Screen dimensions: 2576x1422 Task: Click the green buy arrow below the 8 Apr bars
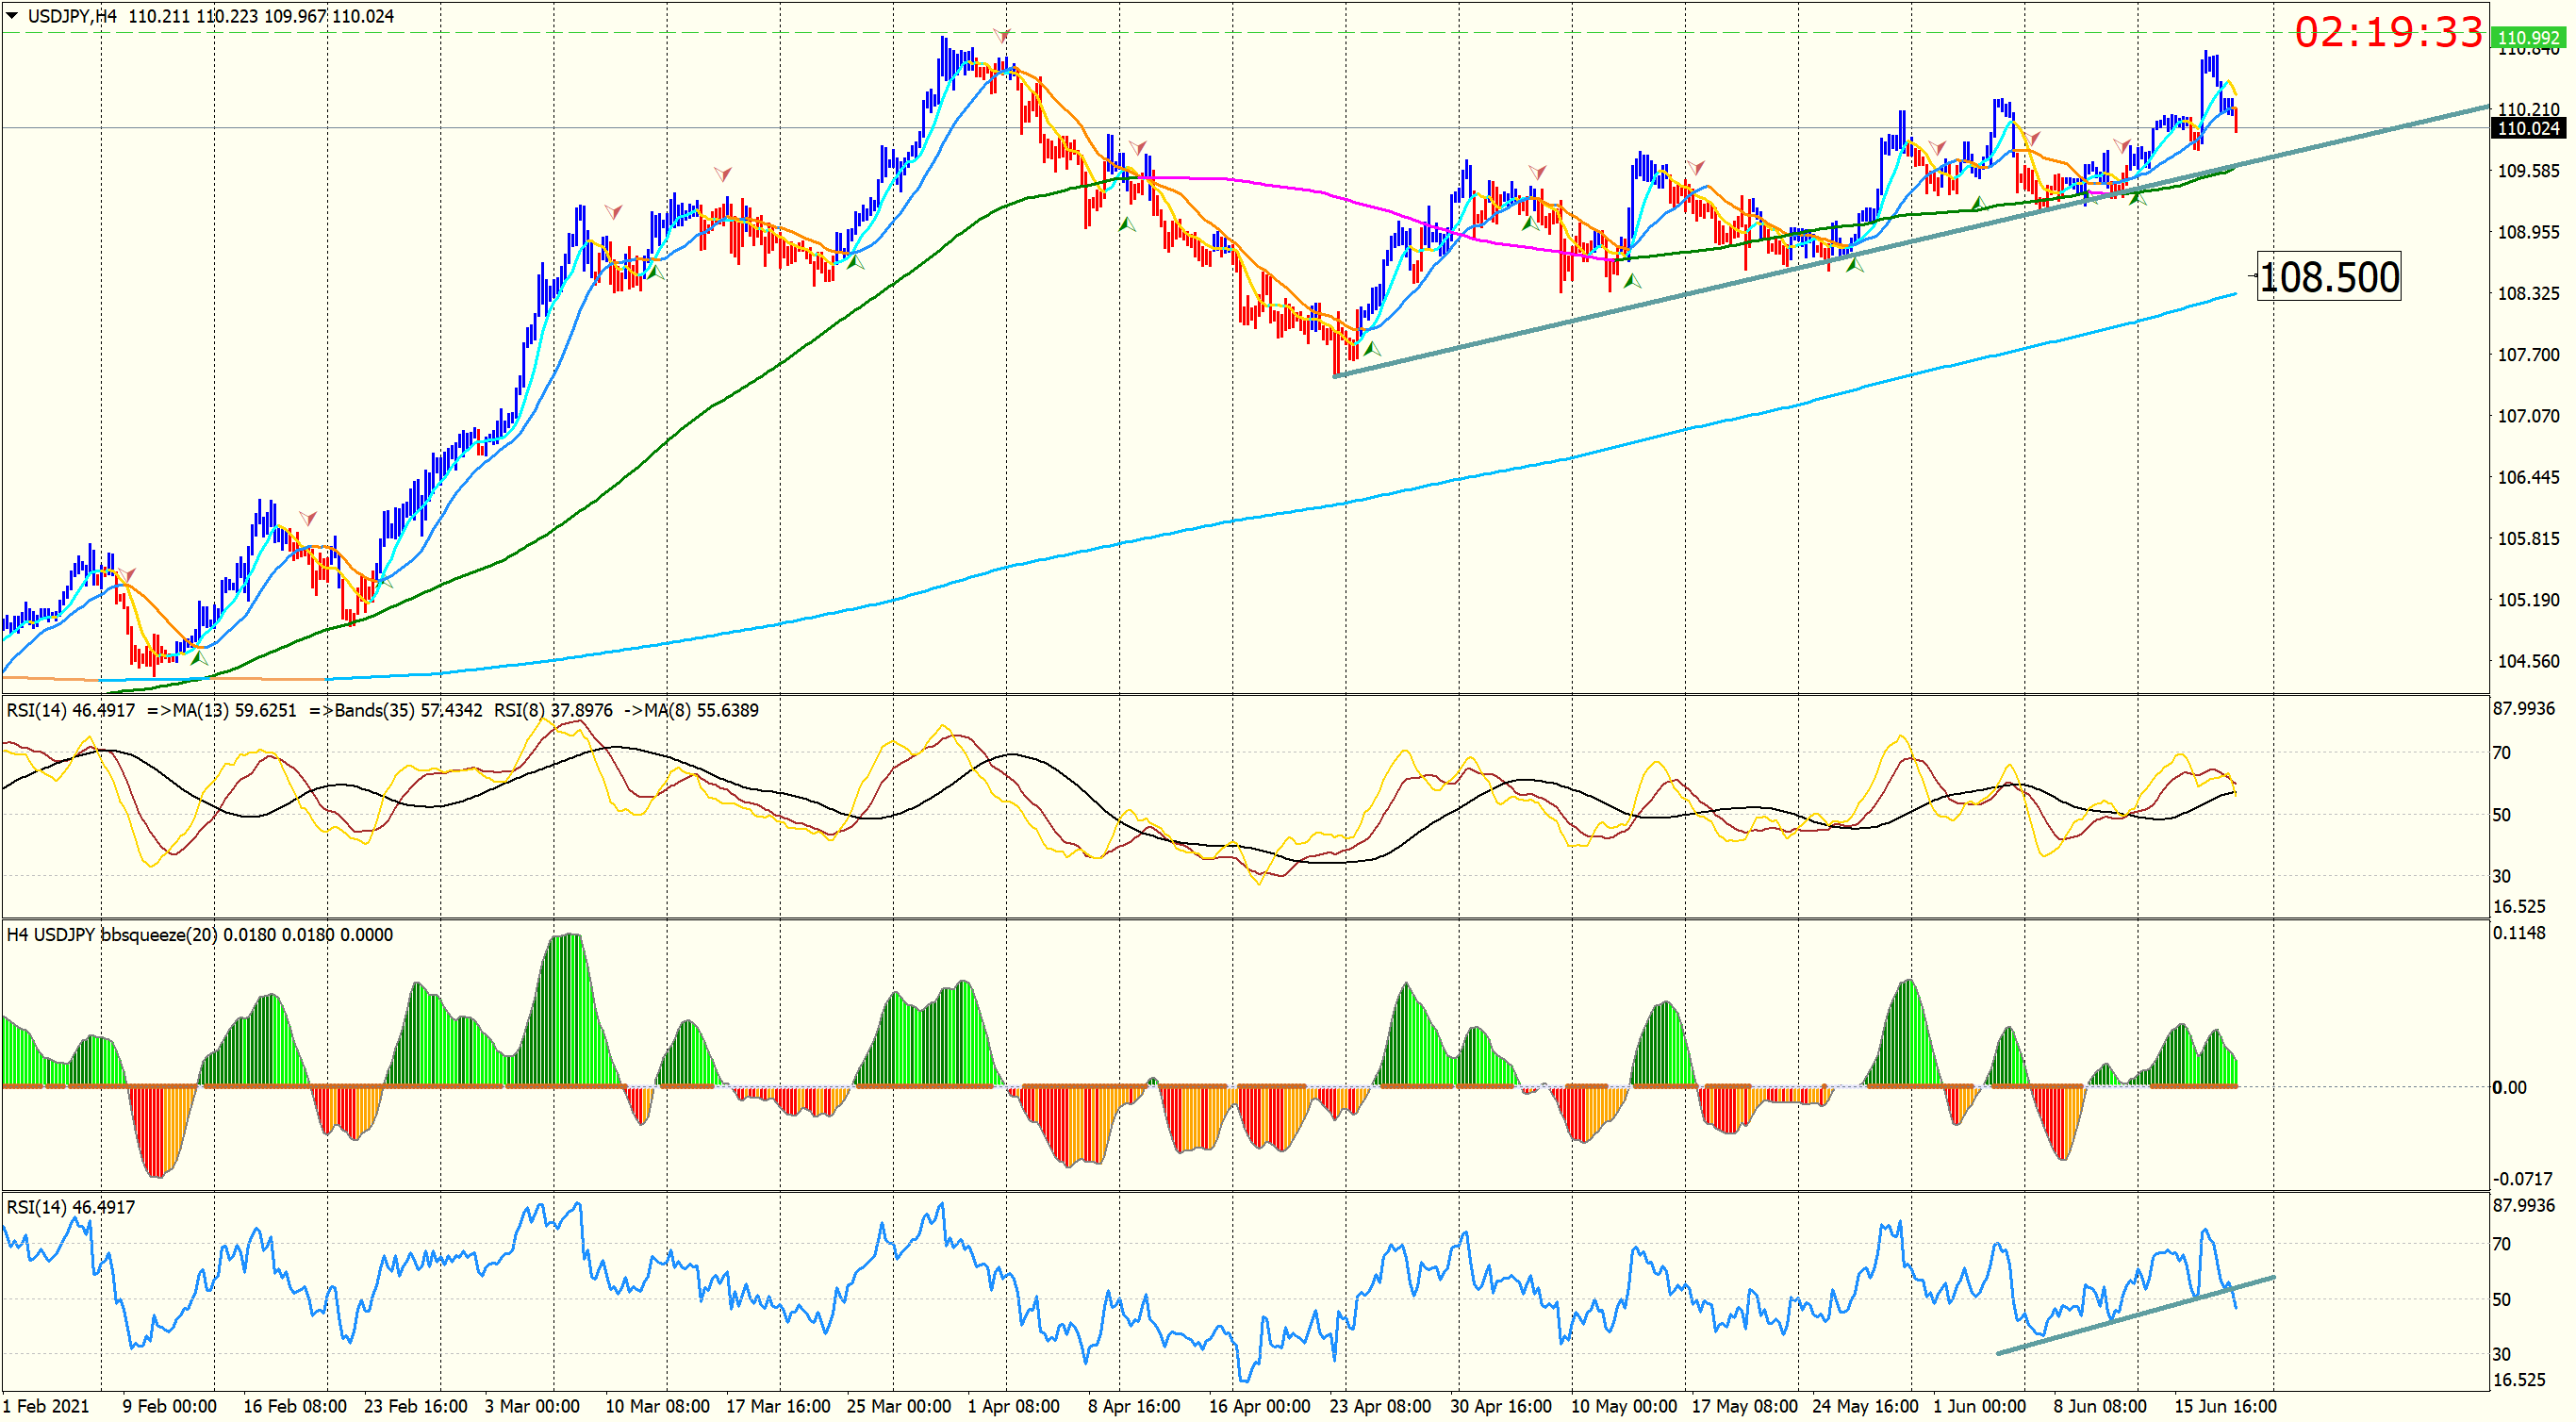pos(1127,224)
